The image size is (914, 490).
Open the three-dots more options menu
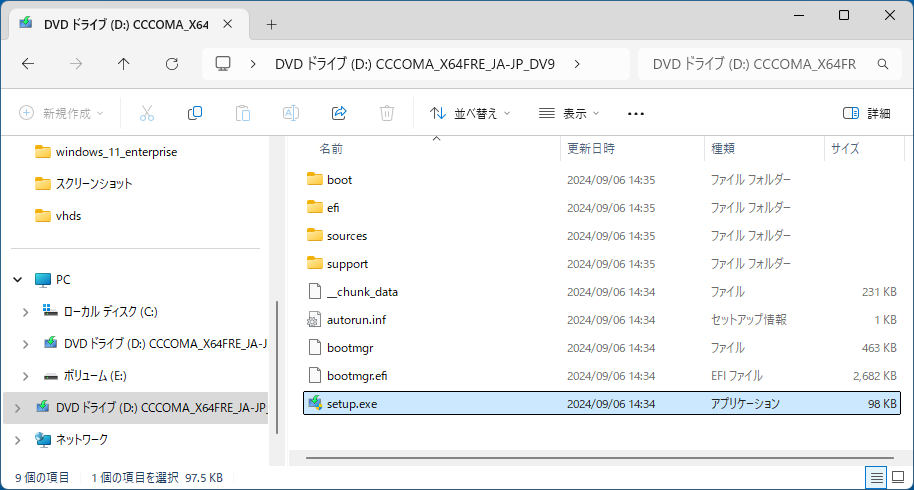tap(635, 114)
